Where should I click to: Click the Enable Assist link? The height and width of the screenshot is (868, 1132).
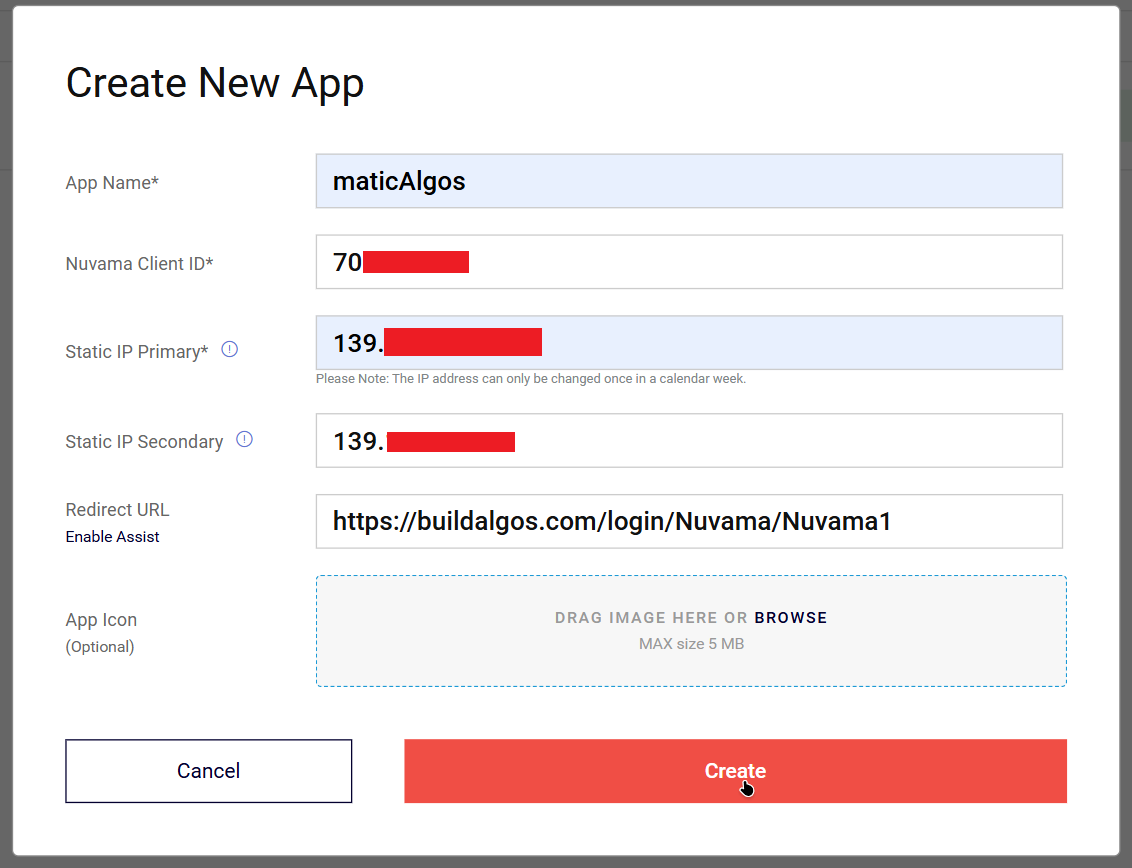coord(112,537)
